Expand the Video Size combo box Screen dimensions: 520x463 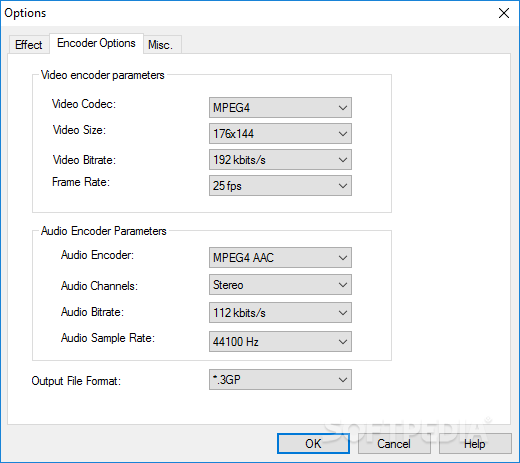[280, 133]
